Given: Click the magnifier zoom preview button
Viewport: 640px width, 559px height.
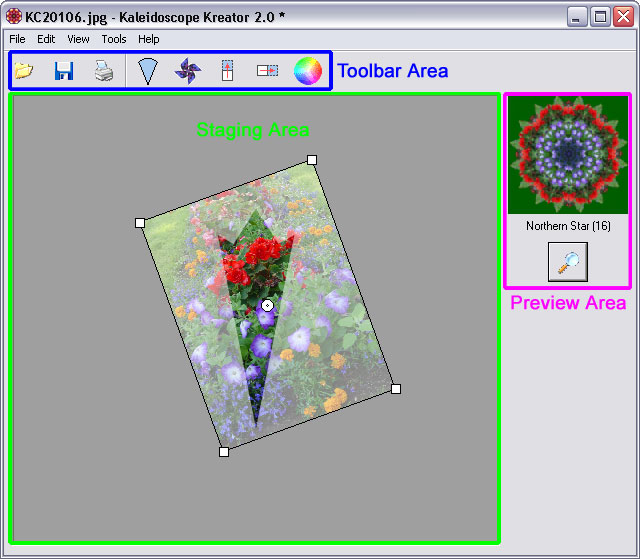Looking at the screenshot, I should coord(568,262).
